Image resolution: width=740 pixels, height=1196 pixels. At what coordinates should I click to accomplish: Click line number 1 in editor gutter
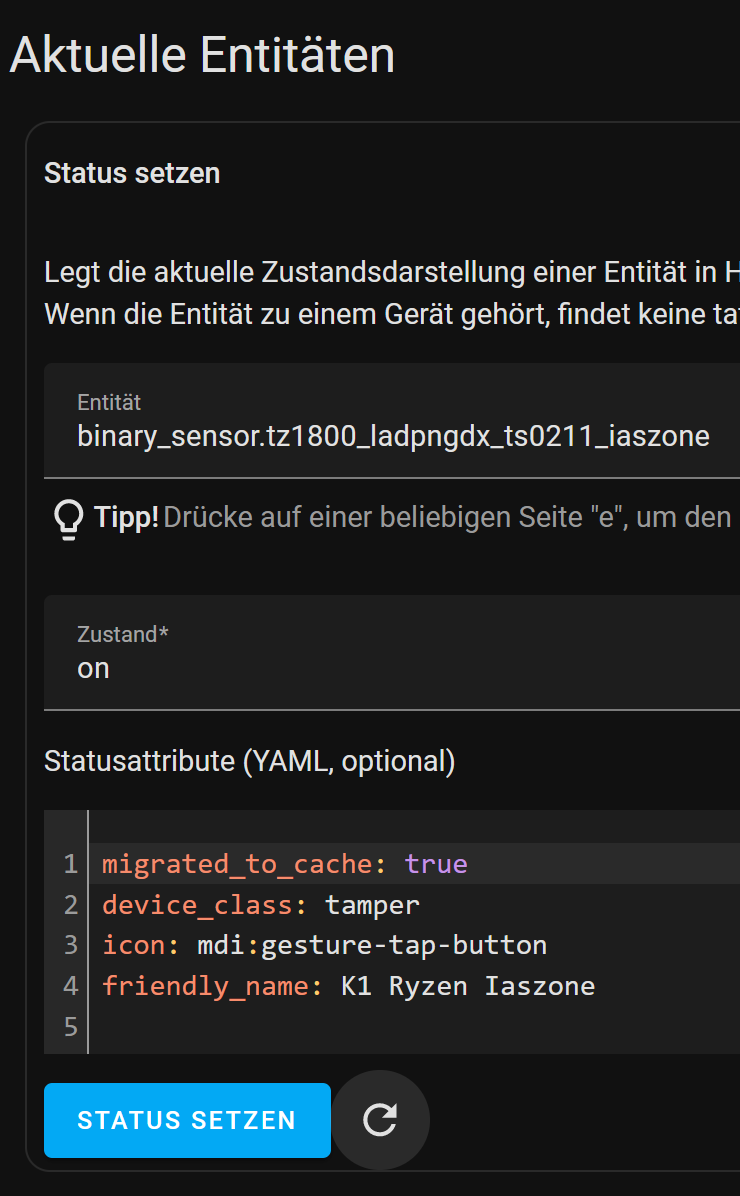click(x=70, y=864)
